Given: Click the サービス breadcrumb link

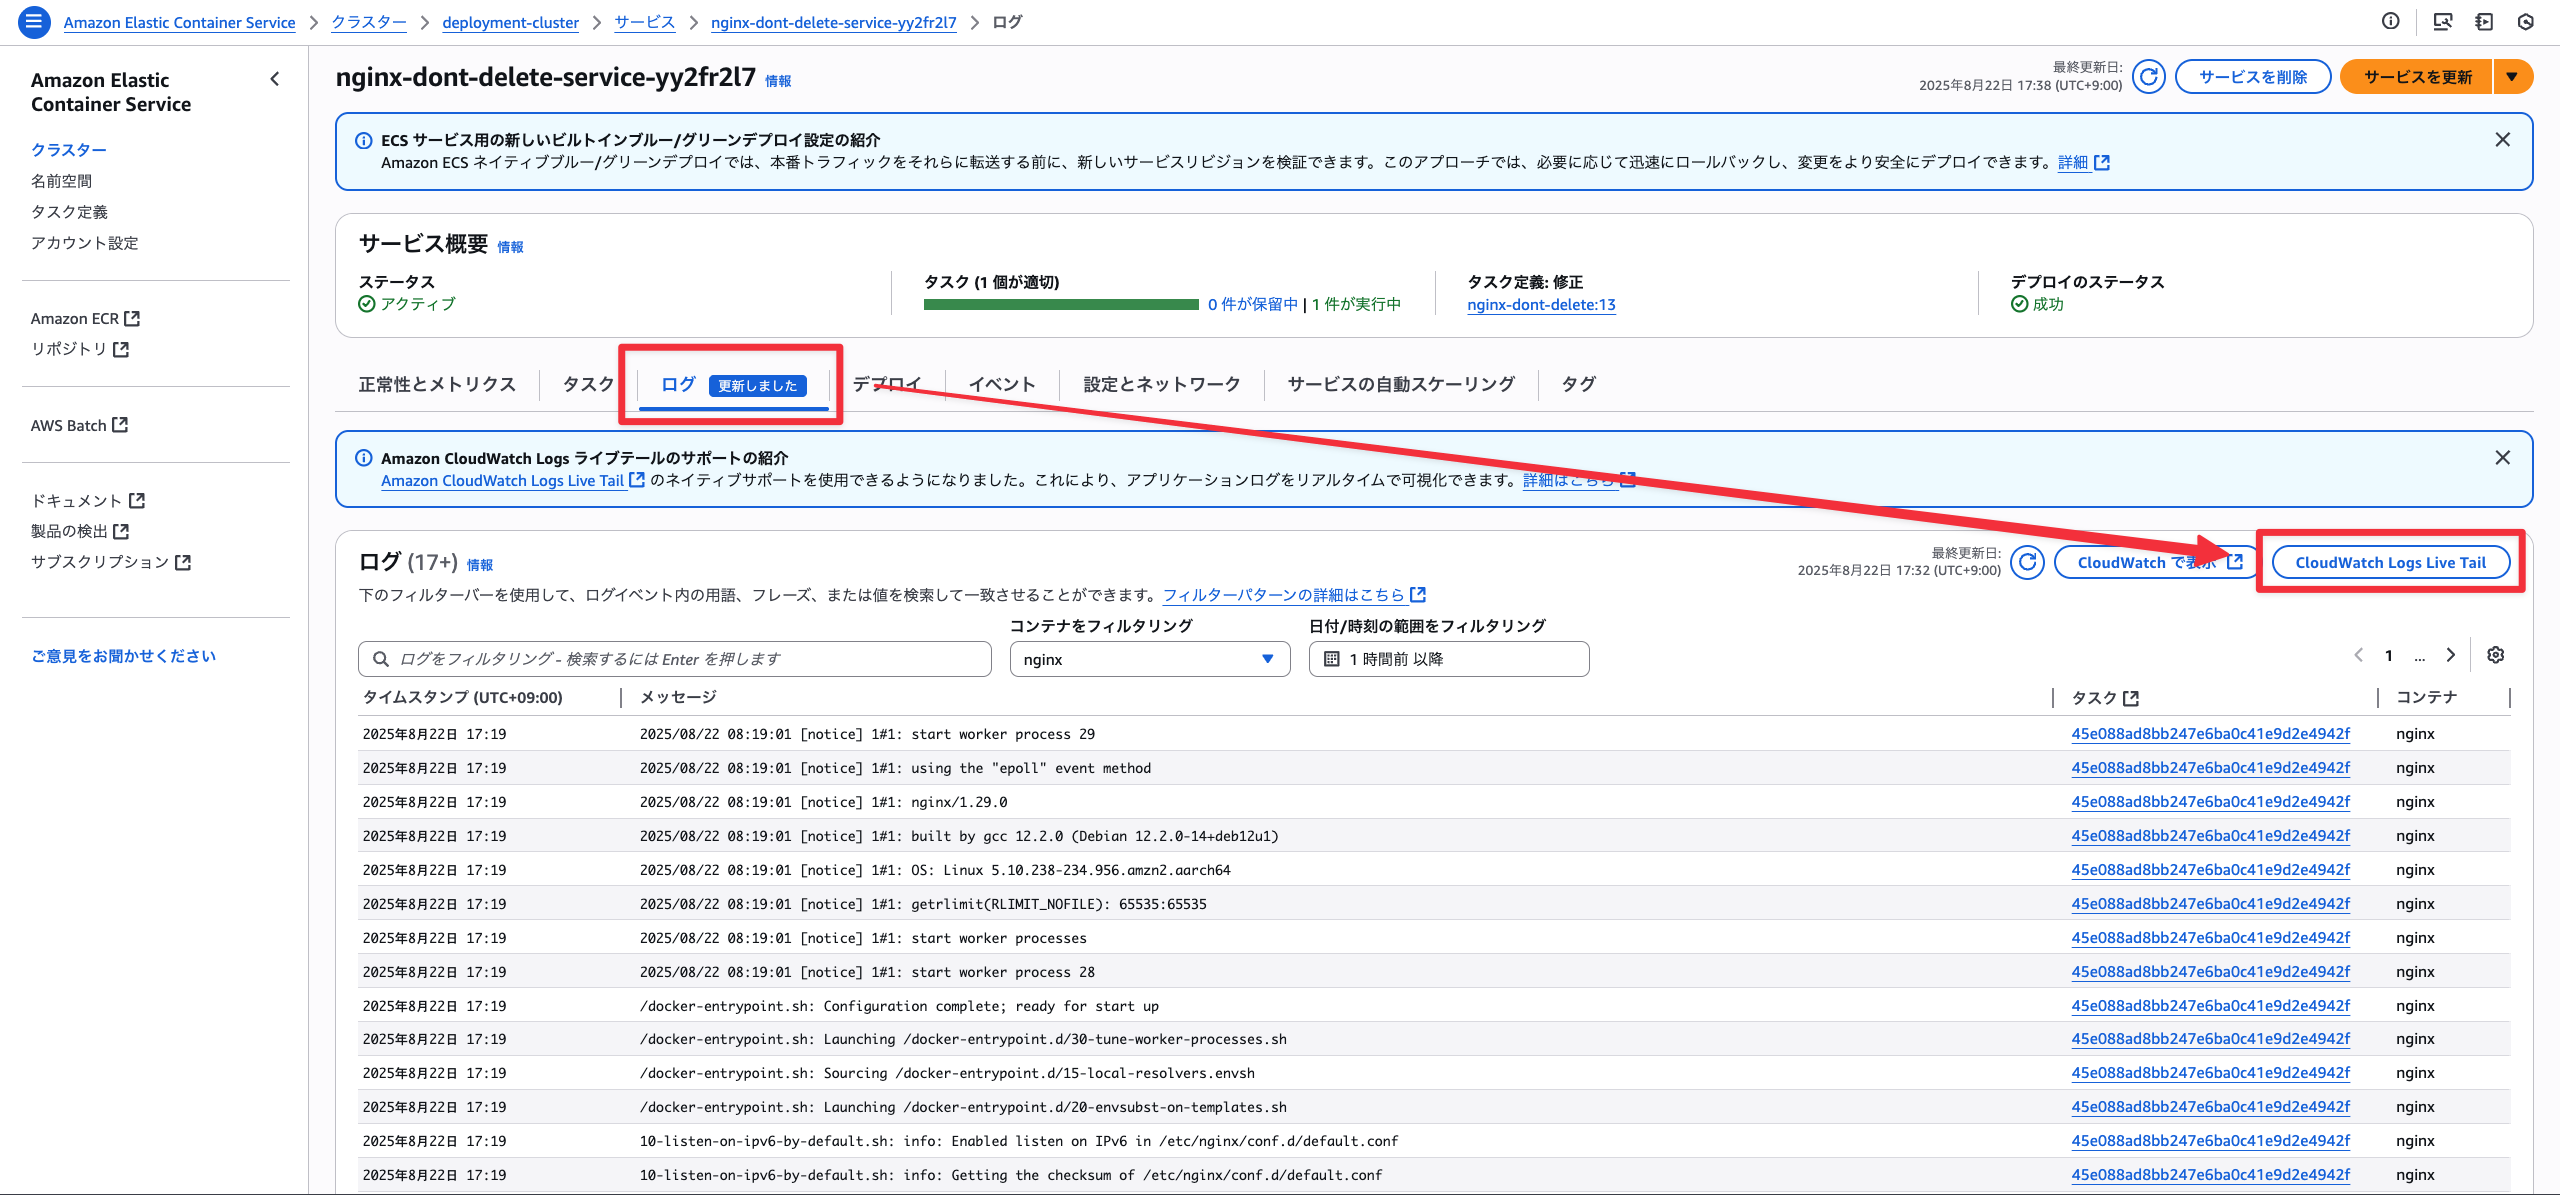Looking at the screenshot, I should click(644, 22).
